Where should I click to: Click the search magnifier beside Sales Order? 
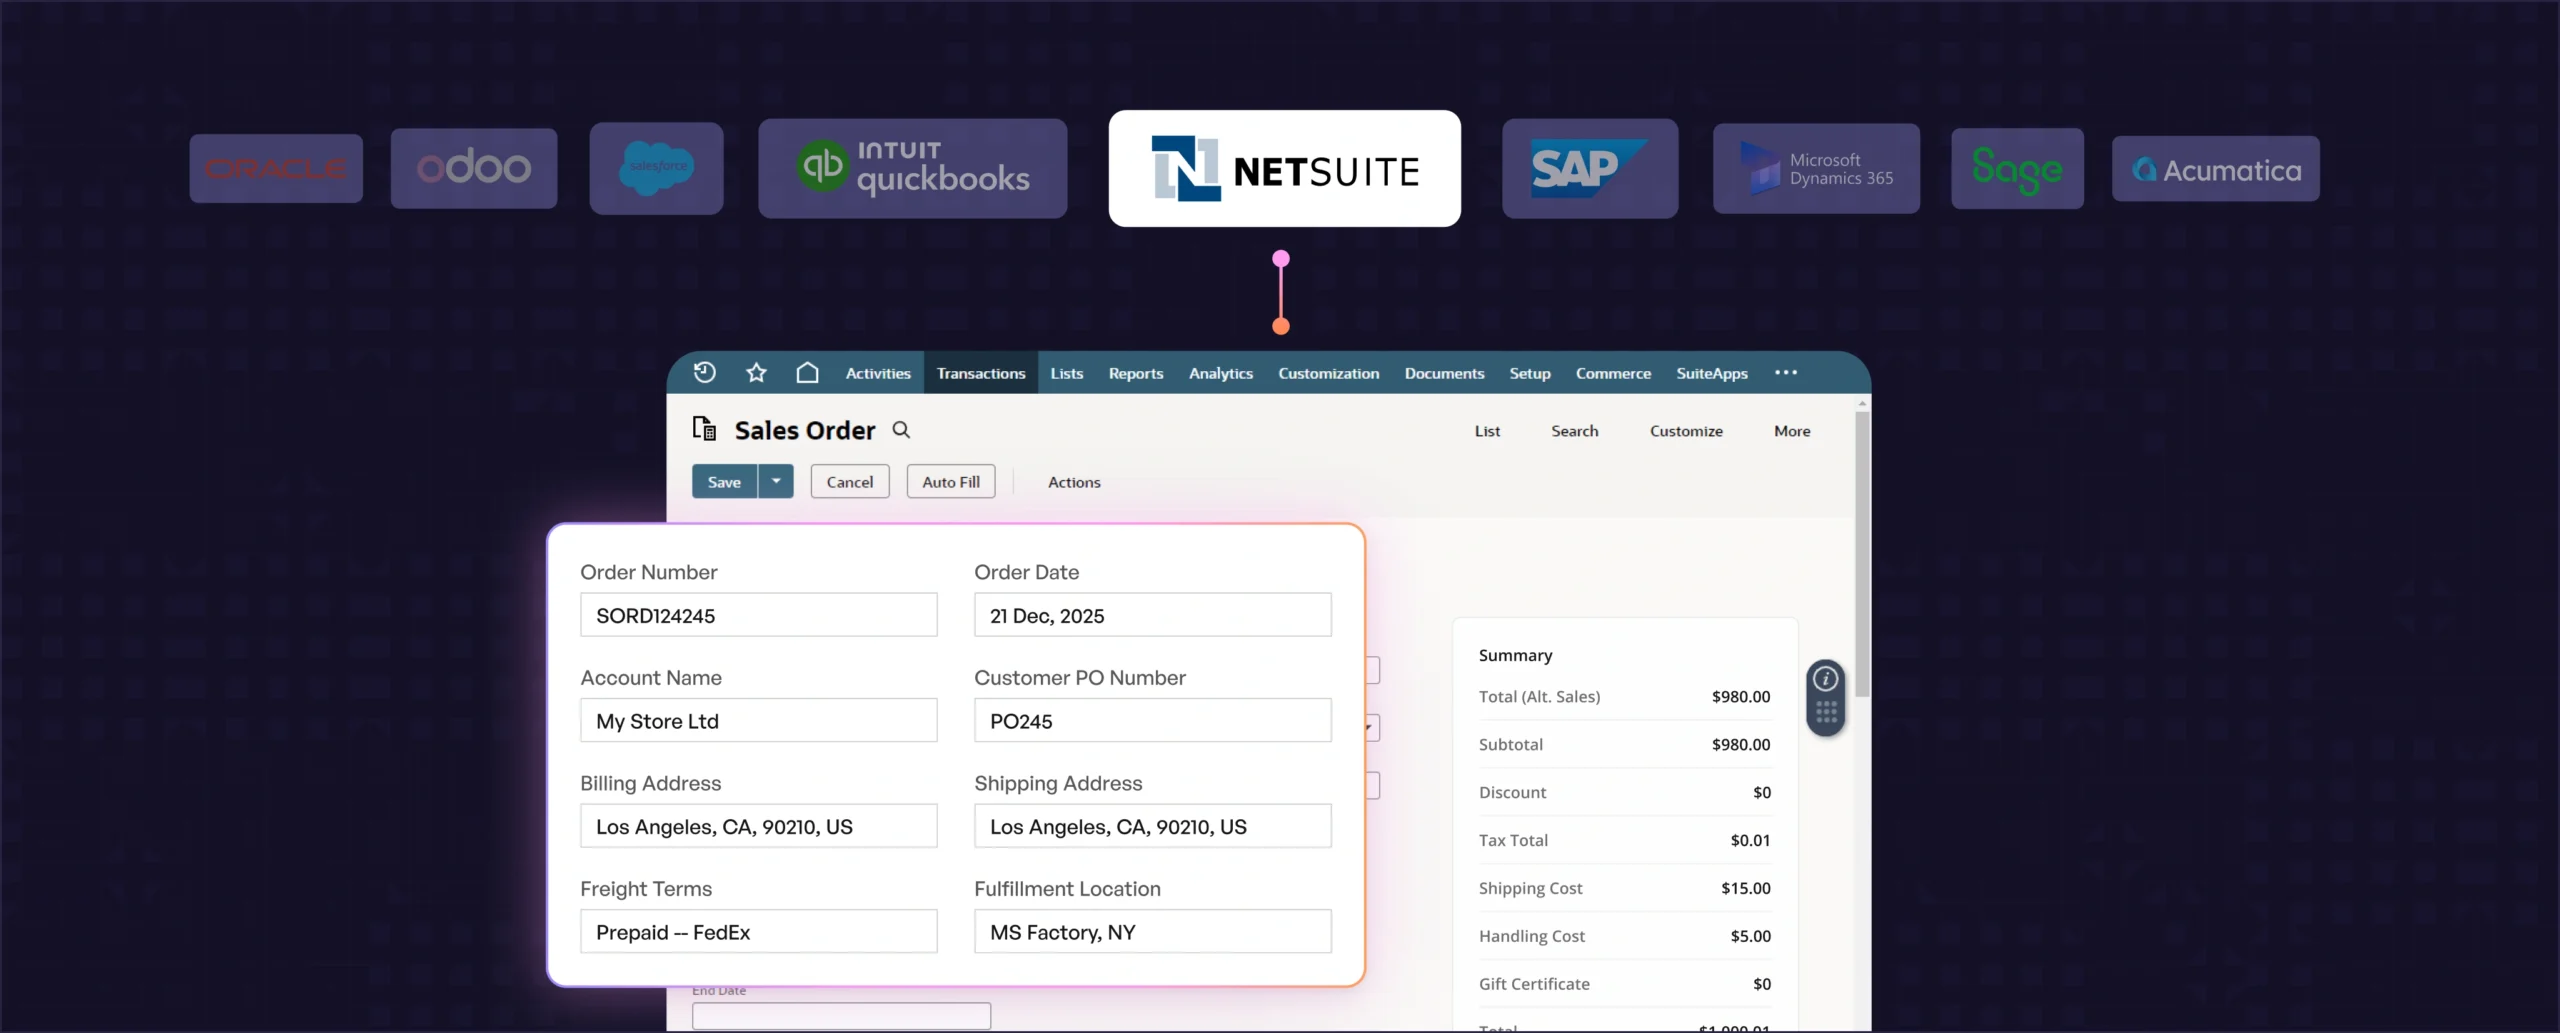(x=901, y=430)
